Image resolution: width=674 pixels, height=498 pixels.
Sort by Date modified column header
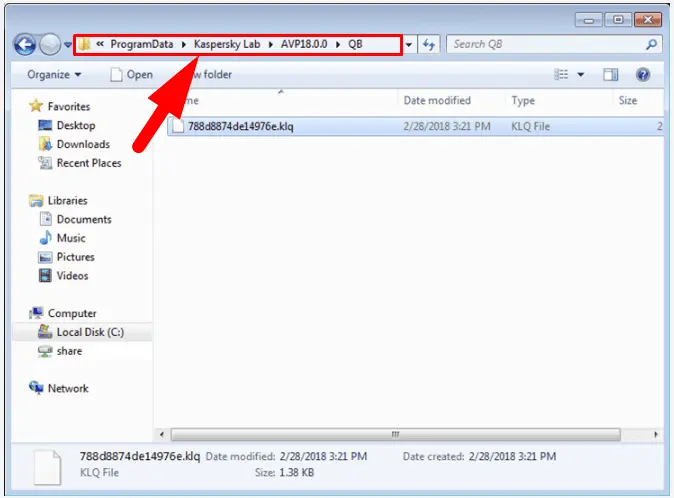[x=437, y=101]
